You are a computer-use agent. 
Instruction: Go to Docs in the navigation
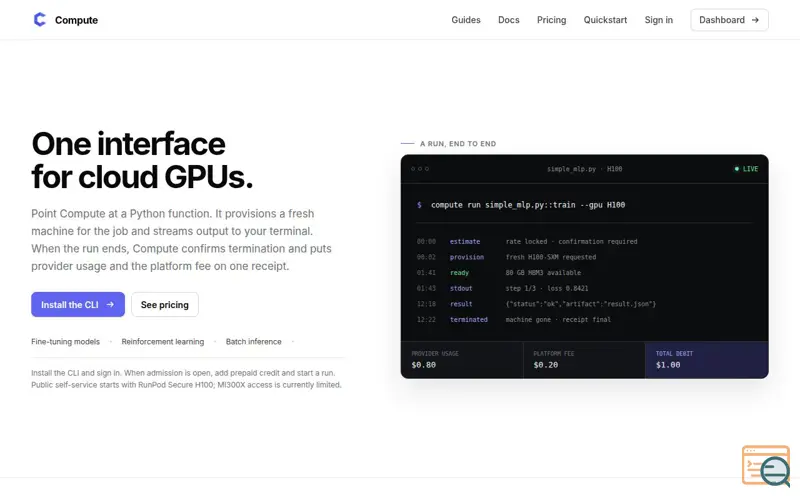pos(509,20)
